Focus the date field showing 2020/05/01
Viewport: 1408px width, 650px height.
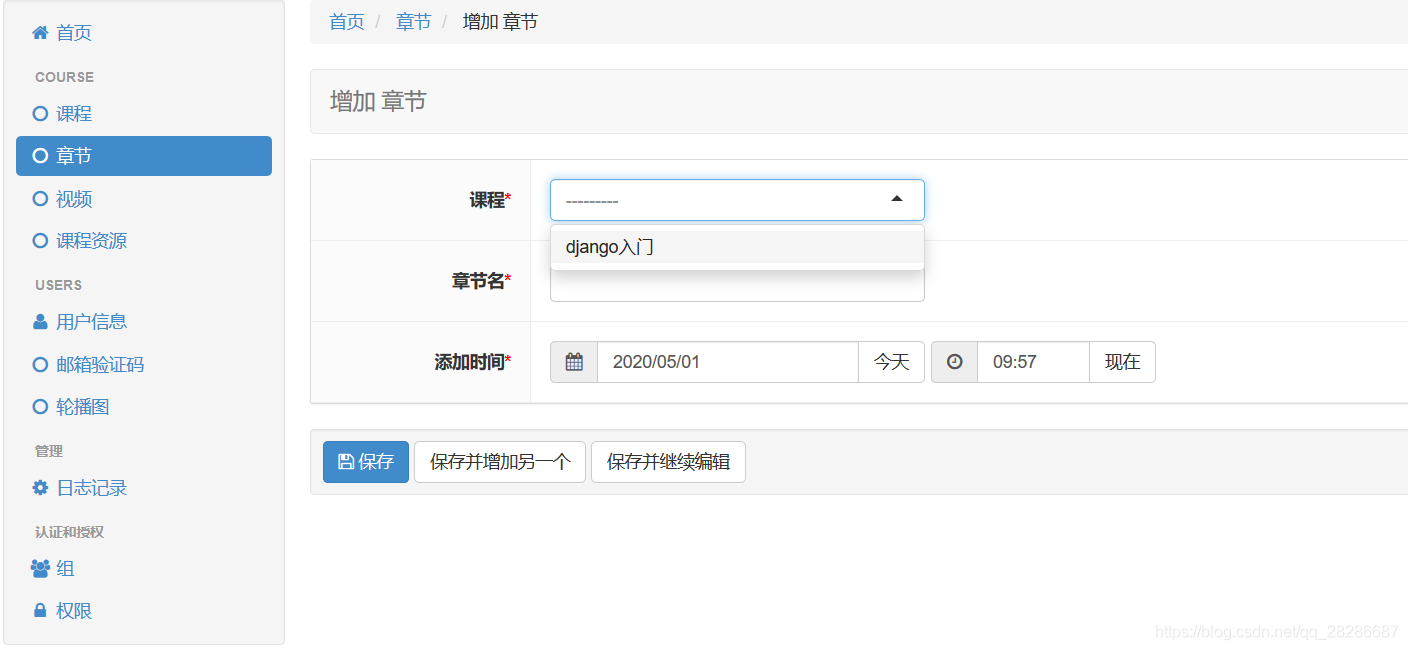(x=727, y=362)
